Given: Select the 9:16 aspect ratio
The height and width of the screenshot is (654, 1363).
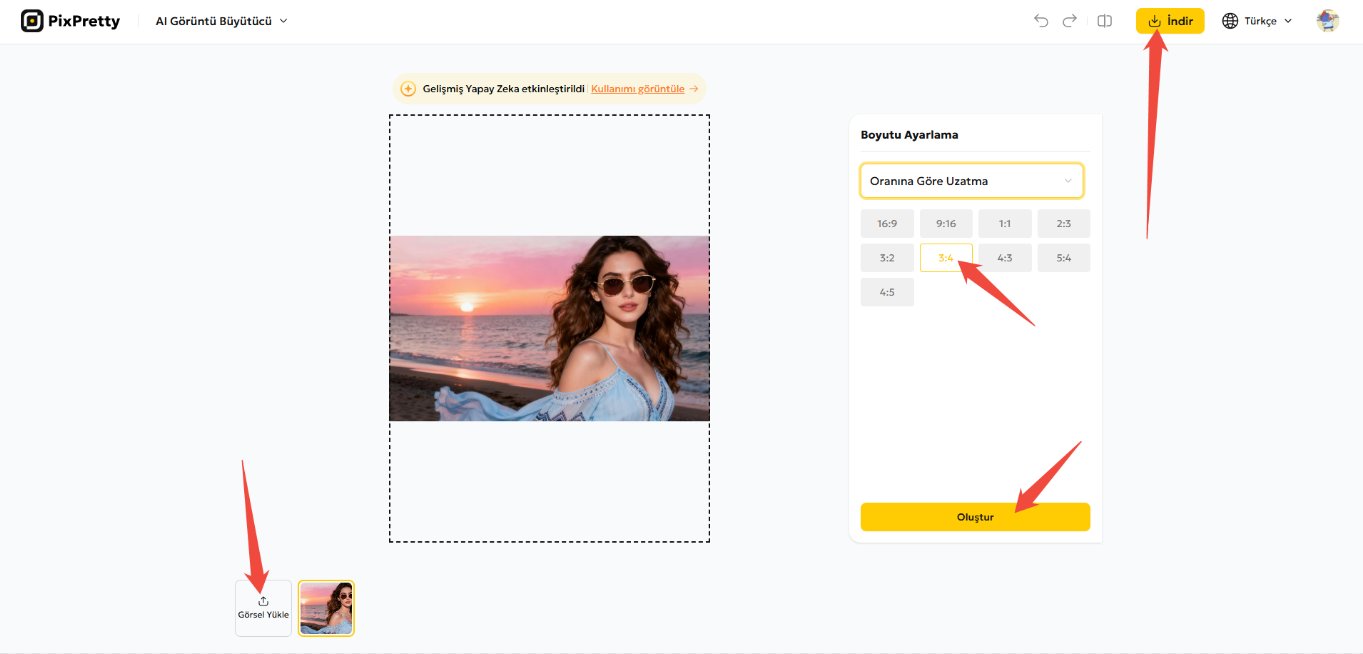Looking at the screenshot, I should click(945, 223).
